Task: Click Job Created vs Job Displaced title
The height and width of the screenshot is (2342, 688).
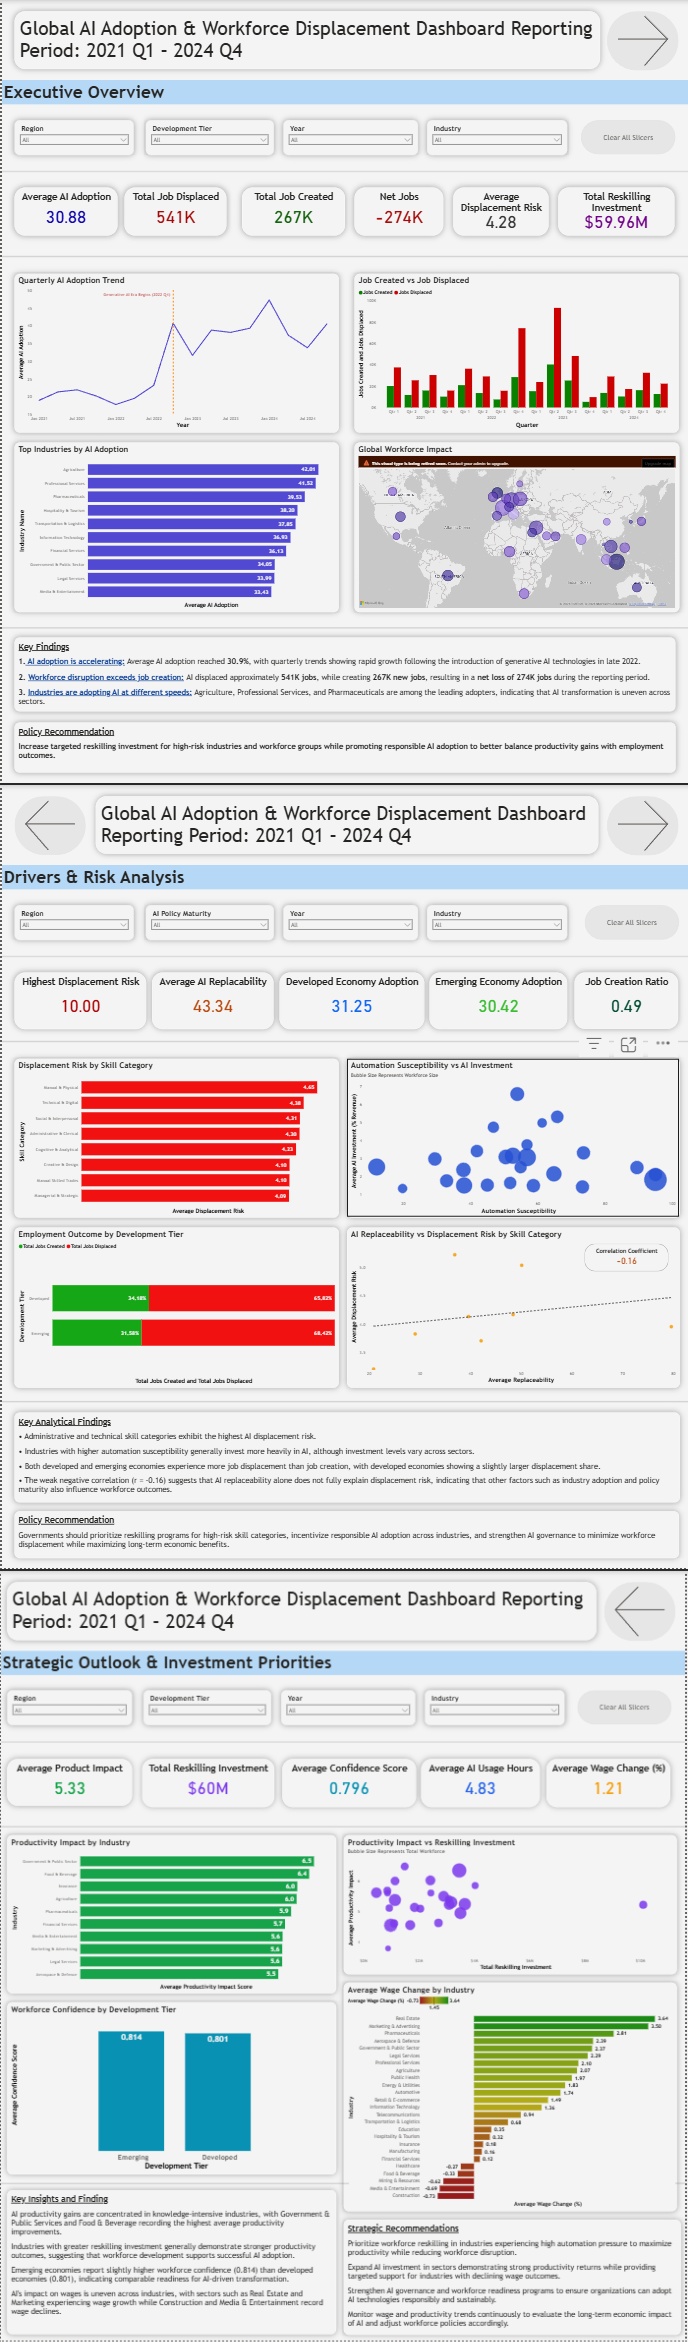Action: pyautogui.click(x=414, y=280)
